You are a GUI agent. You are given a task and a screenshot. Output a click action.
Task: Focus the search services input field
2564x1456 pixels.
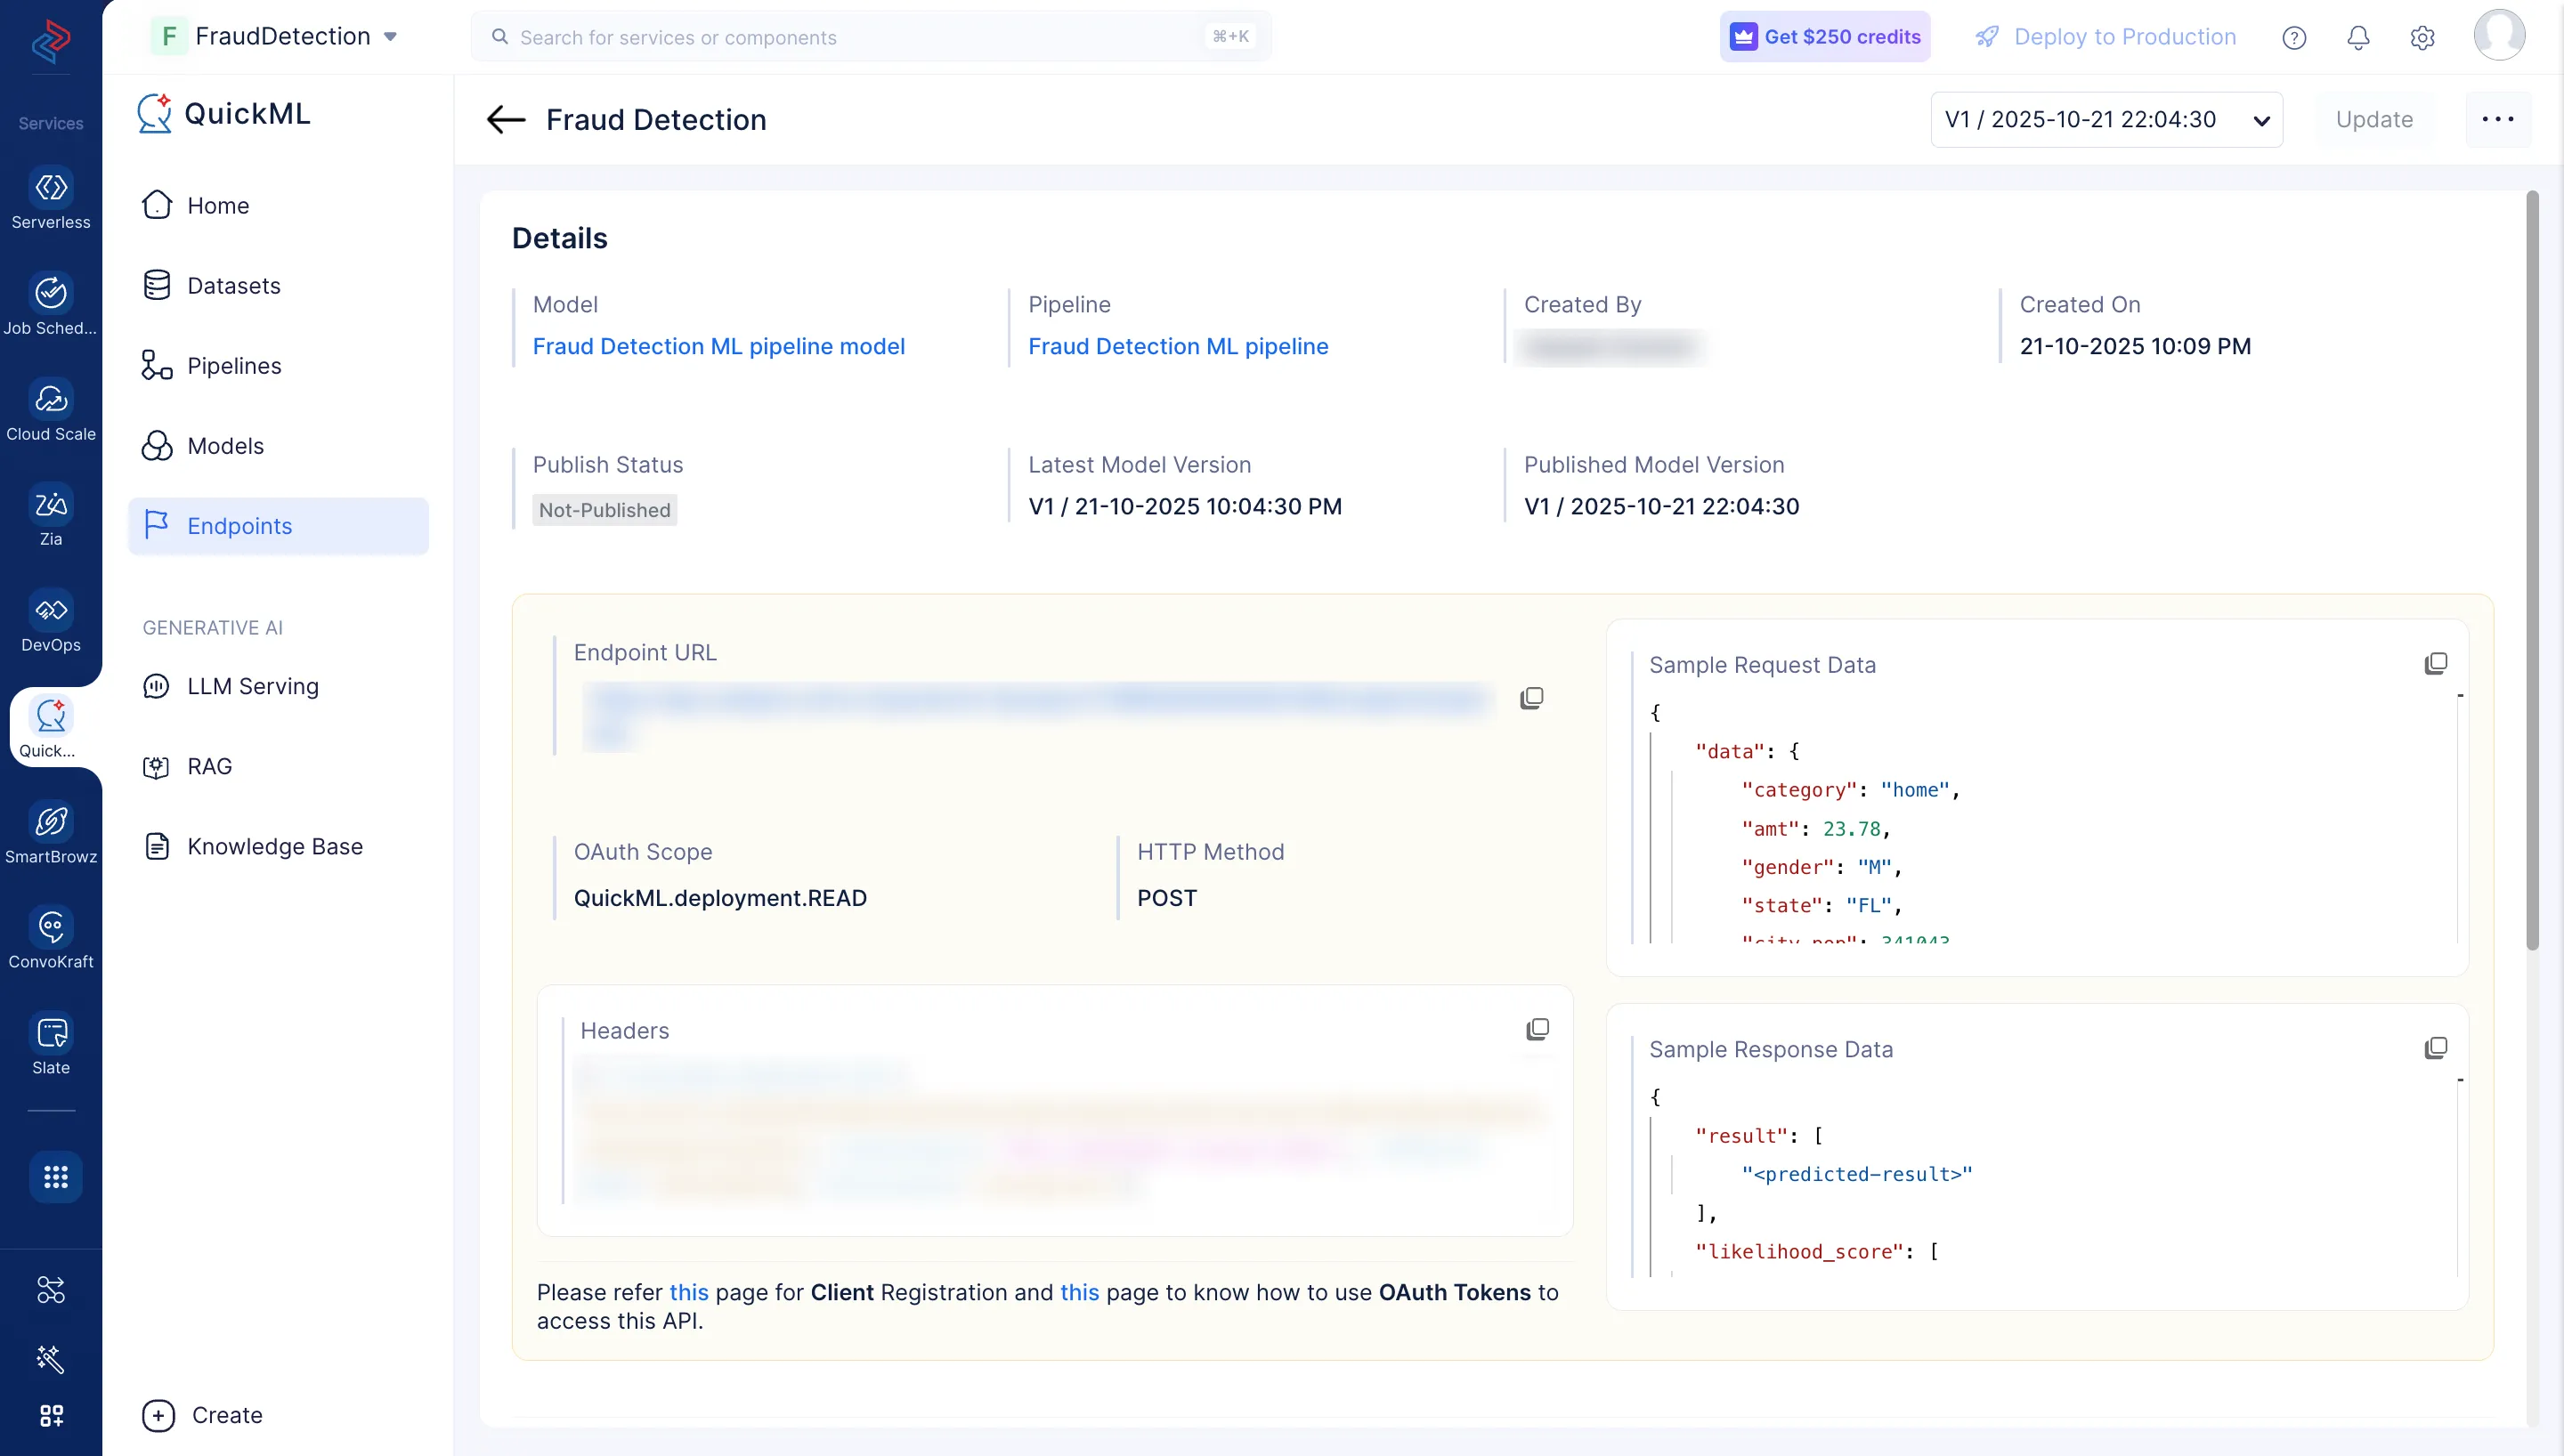[860, 37]
